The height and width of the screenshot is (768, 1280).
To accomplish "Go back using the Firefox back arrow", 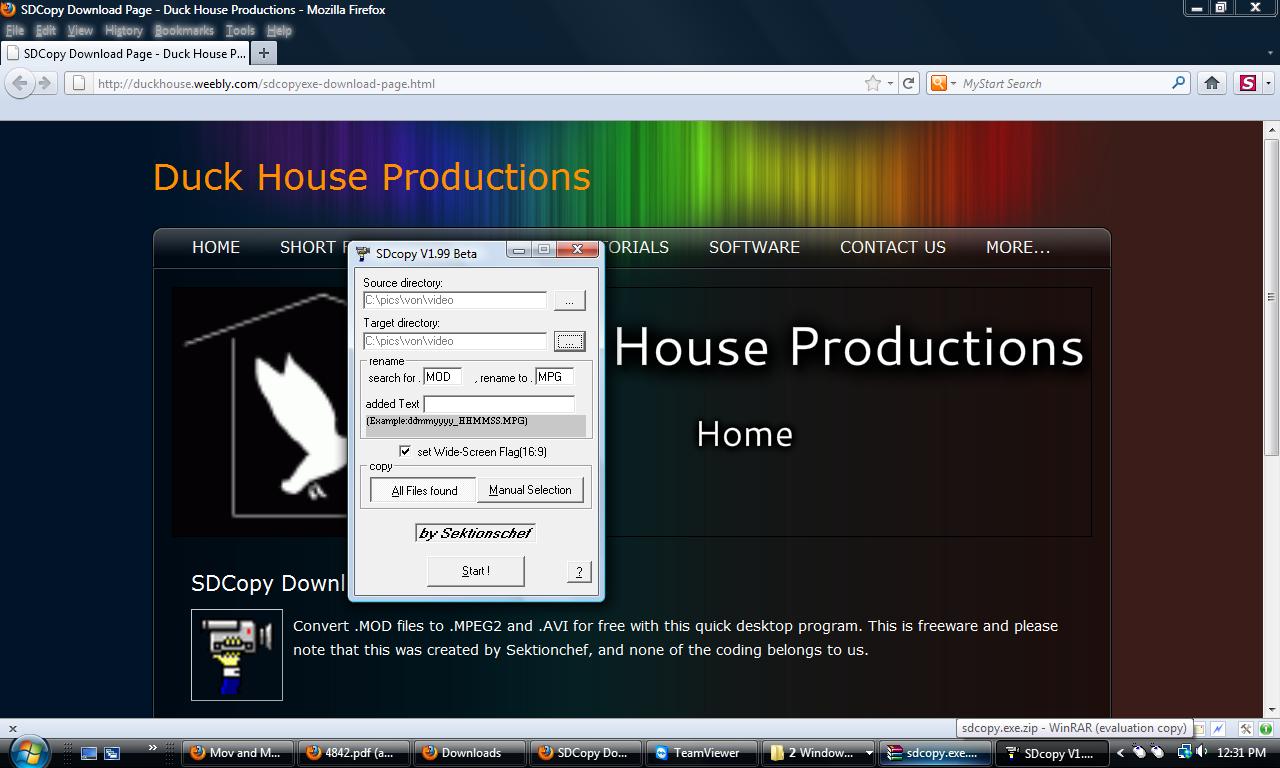I will tap(20, 83).
